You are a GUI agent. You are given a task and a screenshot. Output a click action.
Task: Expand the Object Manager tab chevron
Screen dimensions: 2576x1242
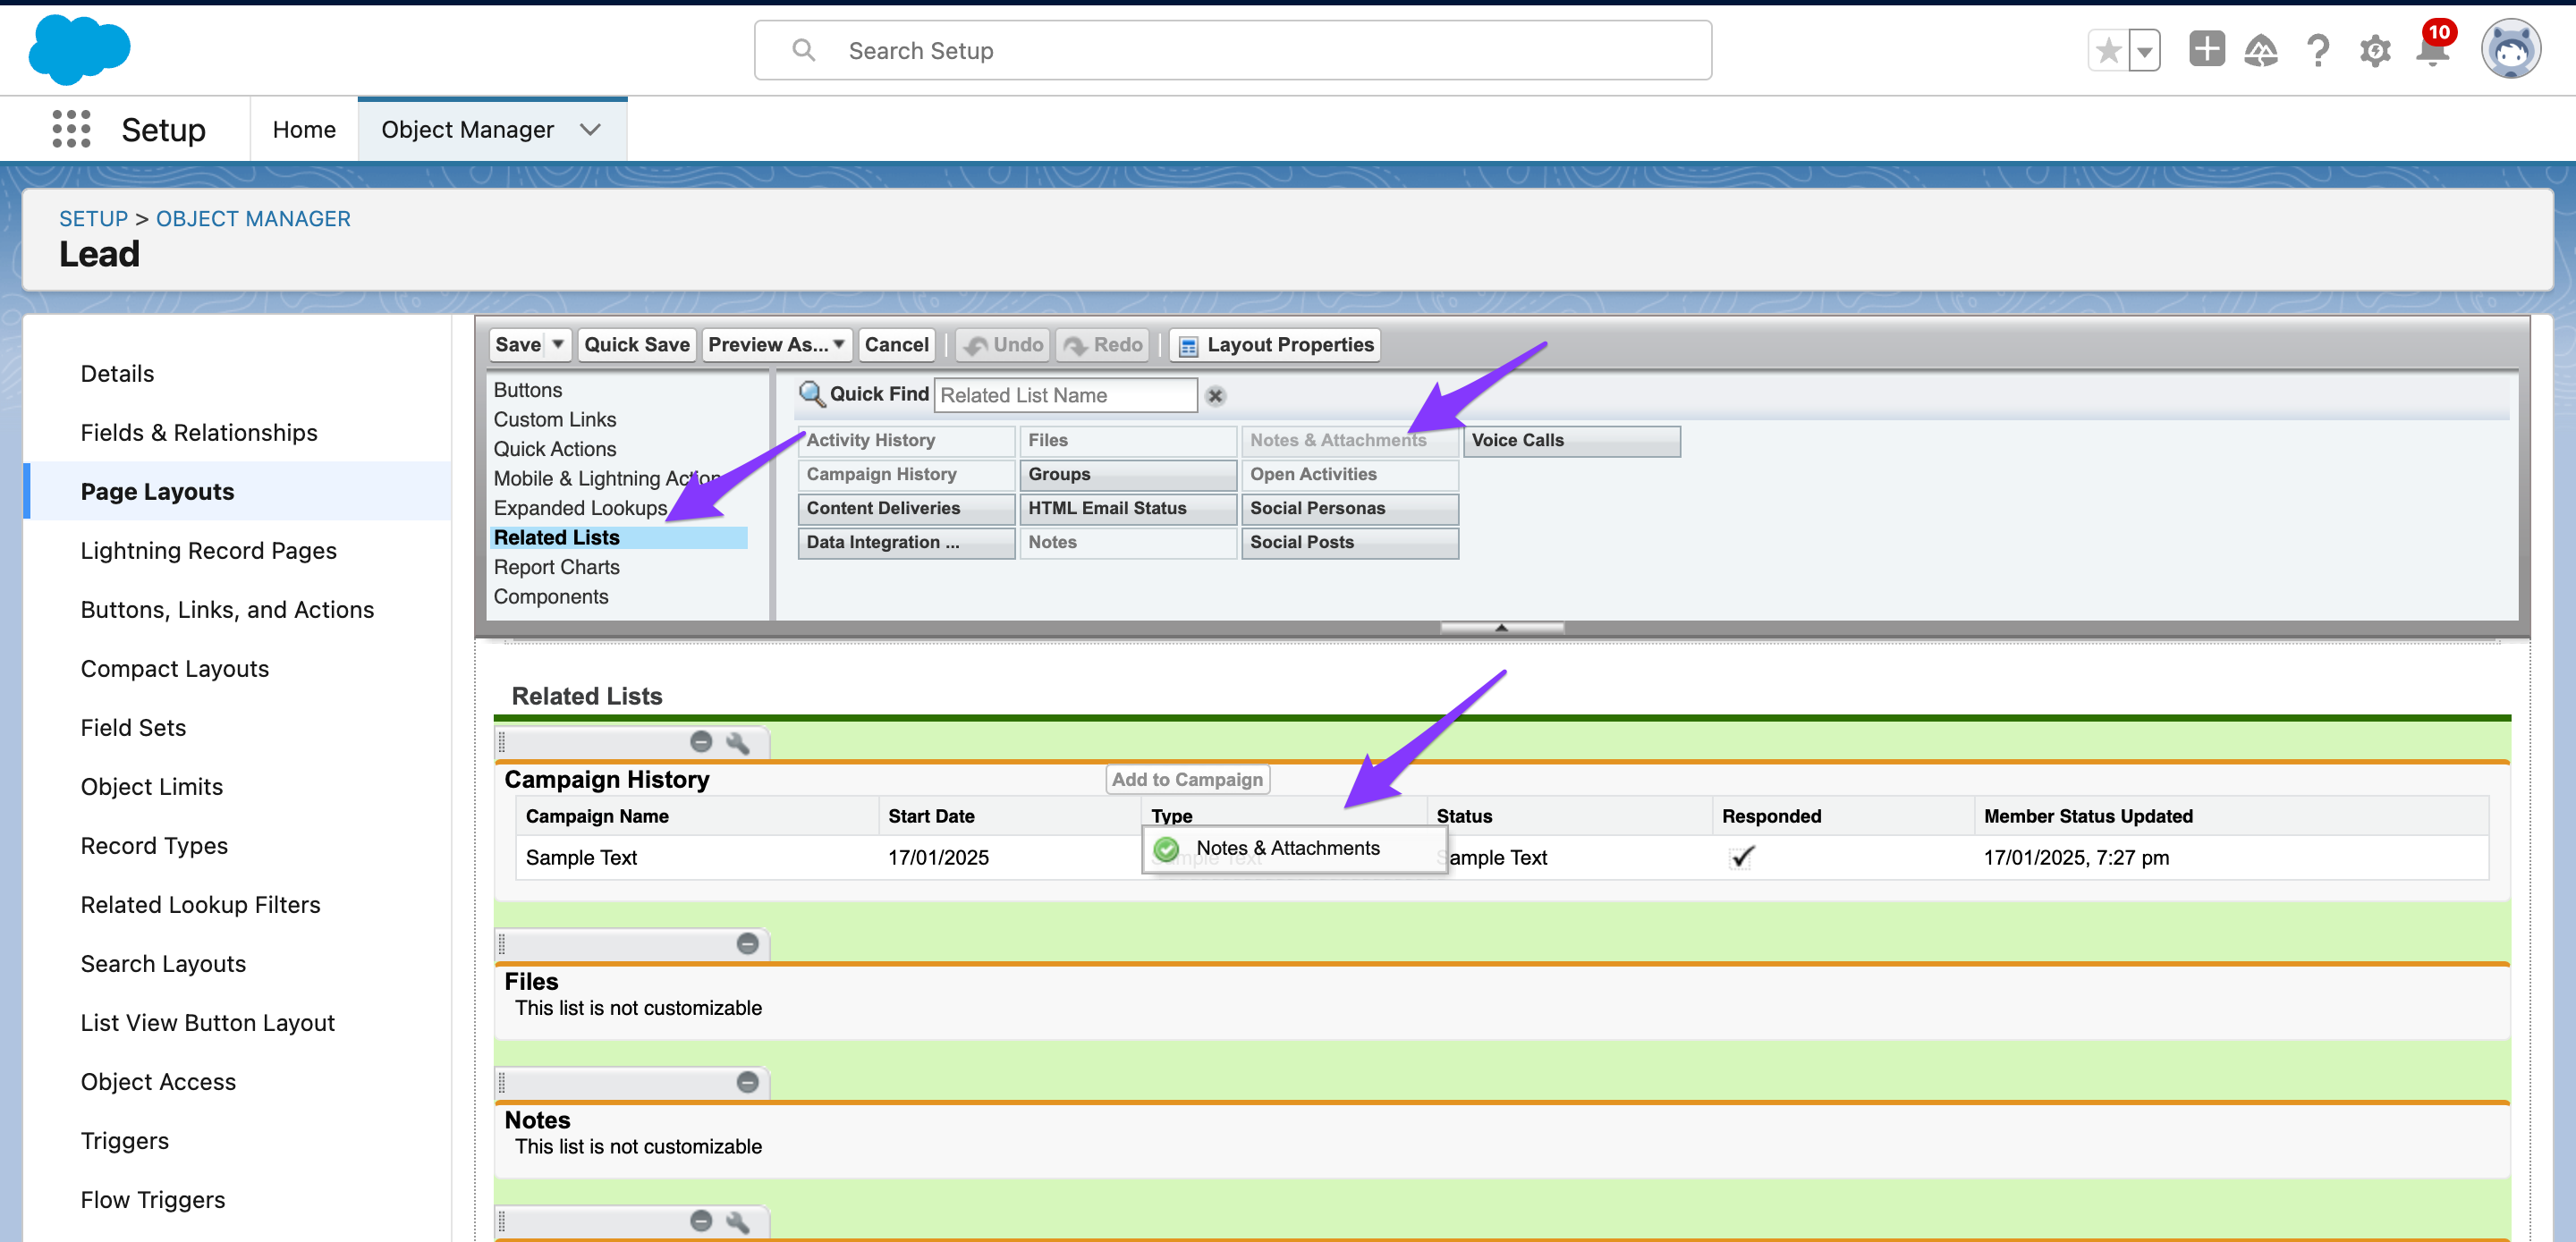tap(590, 130)
